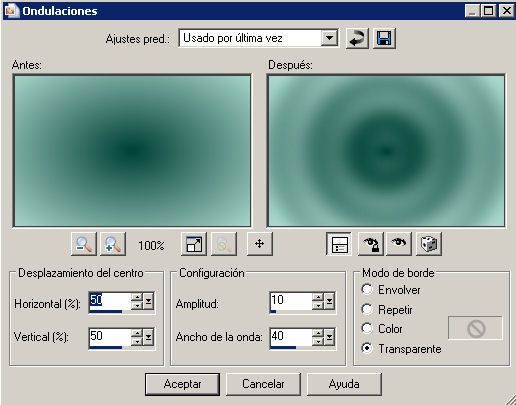Screen dimensions: 516x405
Task: Click the Cancelar button
Action: pyautogui.click(x=263, y=384)
